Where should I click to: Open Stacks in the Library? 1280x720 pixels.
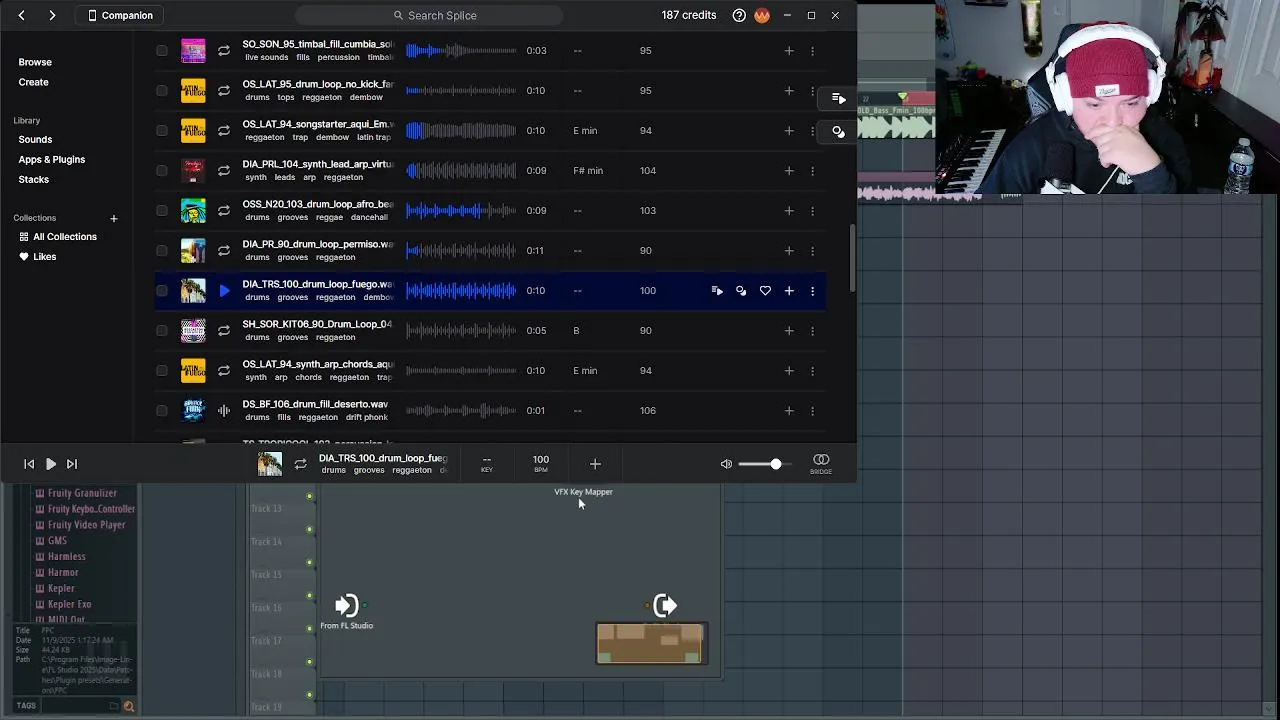(33, 179)
